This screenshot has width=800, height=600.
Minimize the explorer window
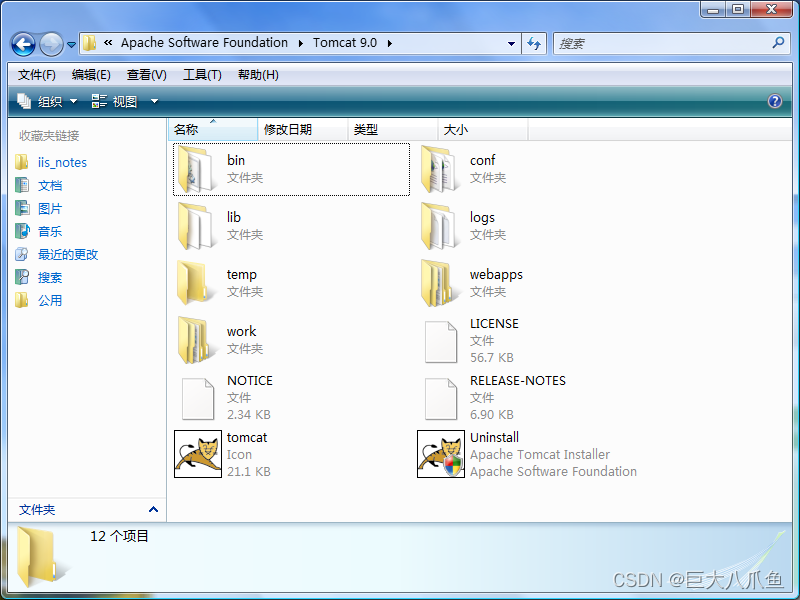point(713,9)
